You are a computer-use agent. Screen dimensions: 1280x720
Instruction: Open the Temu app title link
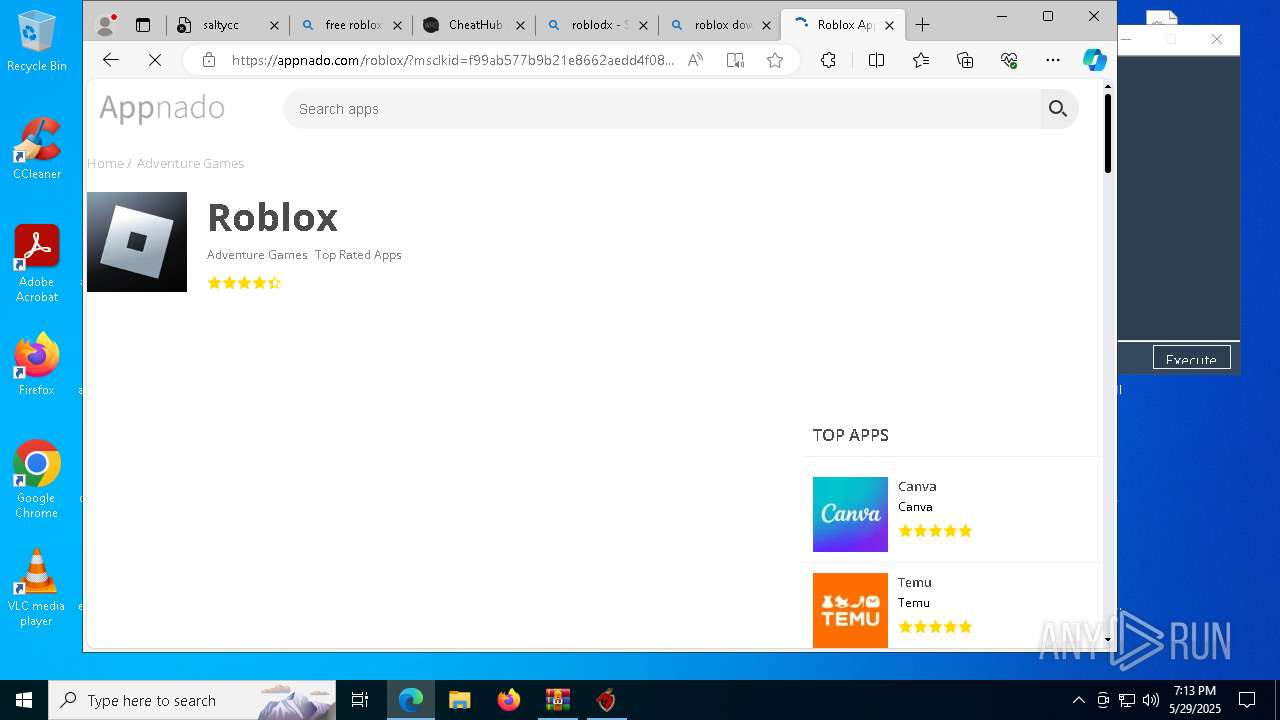[915, 583]
